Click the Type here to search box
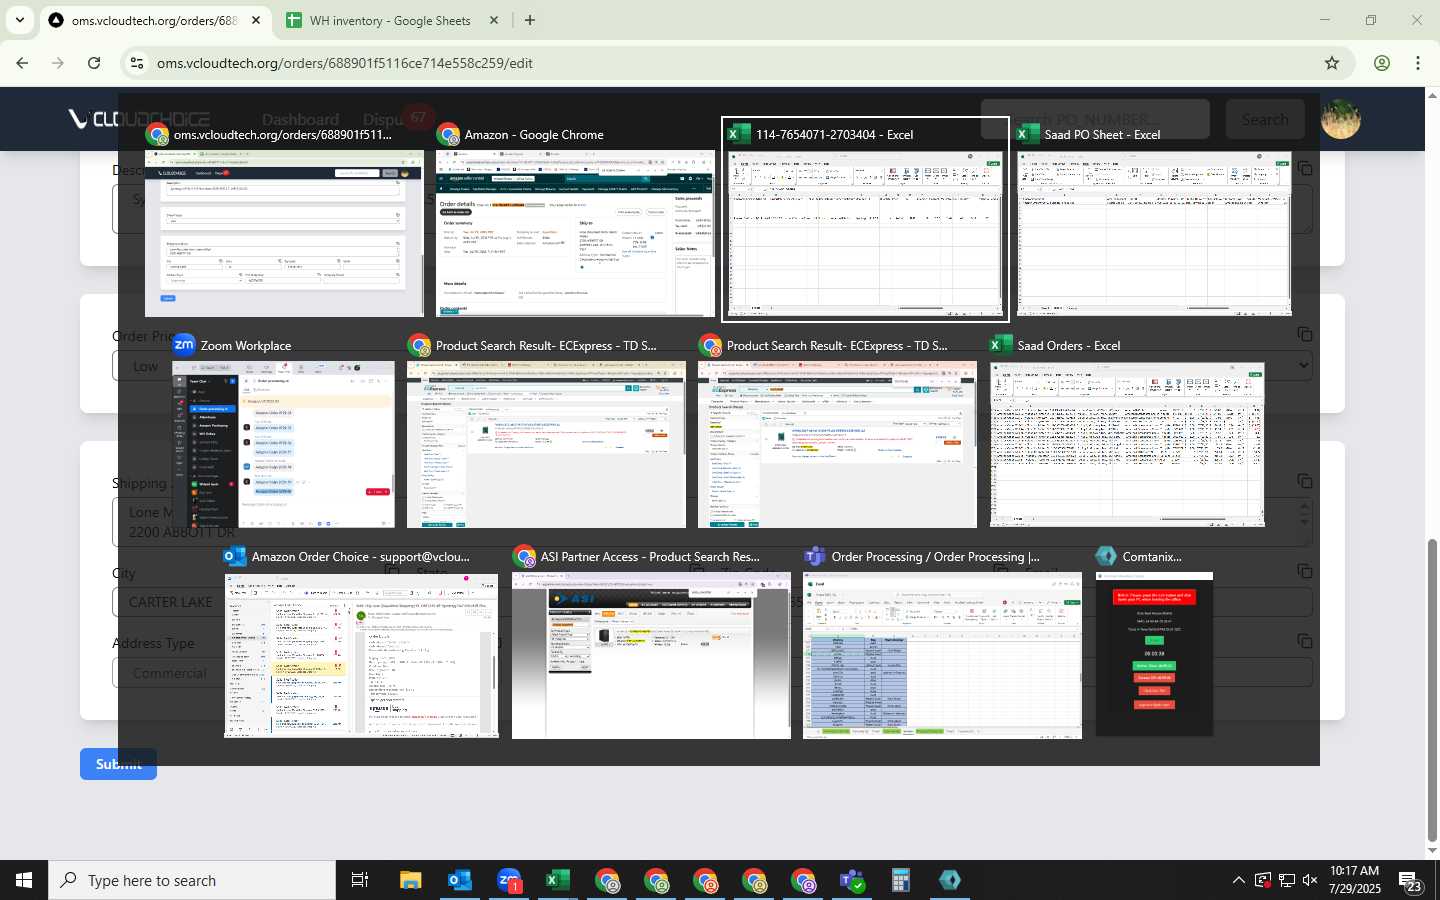 tap(192, 880)
